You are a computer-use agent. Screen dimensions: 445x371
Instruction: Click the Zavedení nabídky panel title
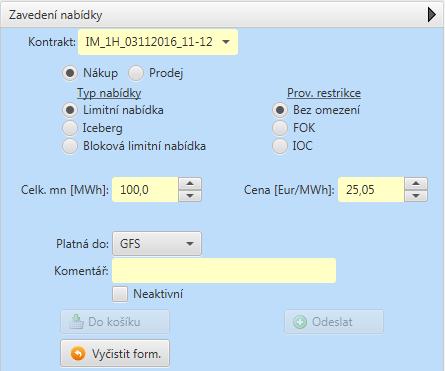[55, 15]
